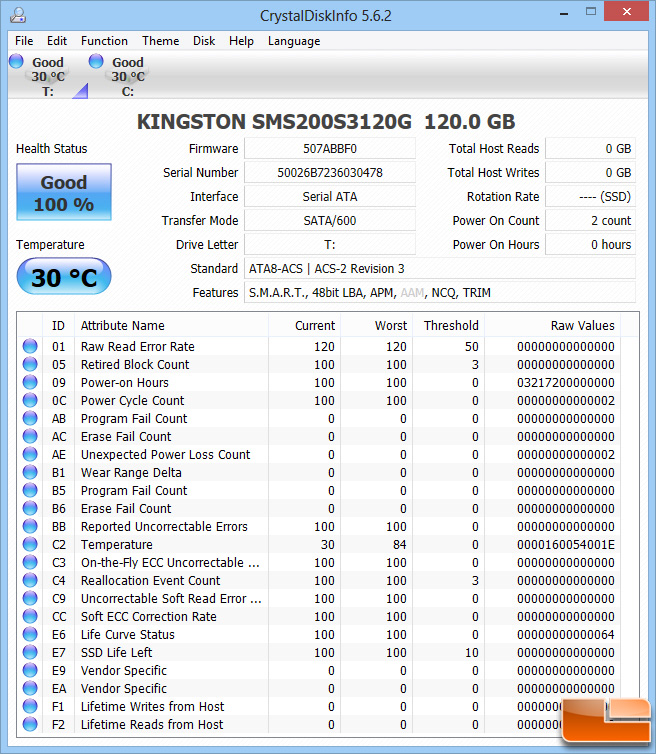The width and height of the screenshot is (656, 754).
Task: Click the Threshold column header
Action: tap(449, 326)
